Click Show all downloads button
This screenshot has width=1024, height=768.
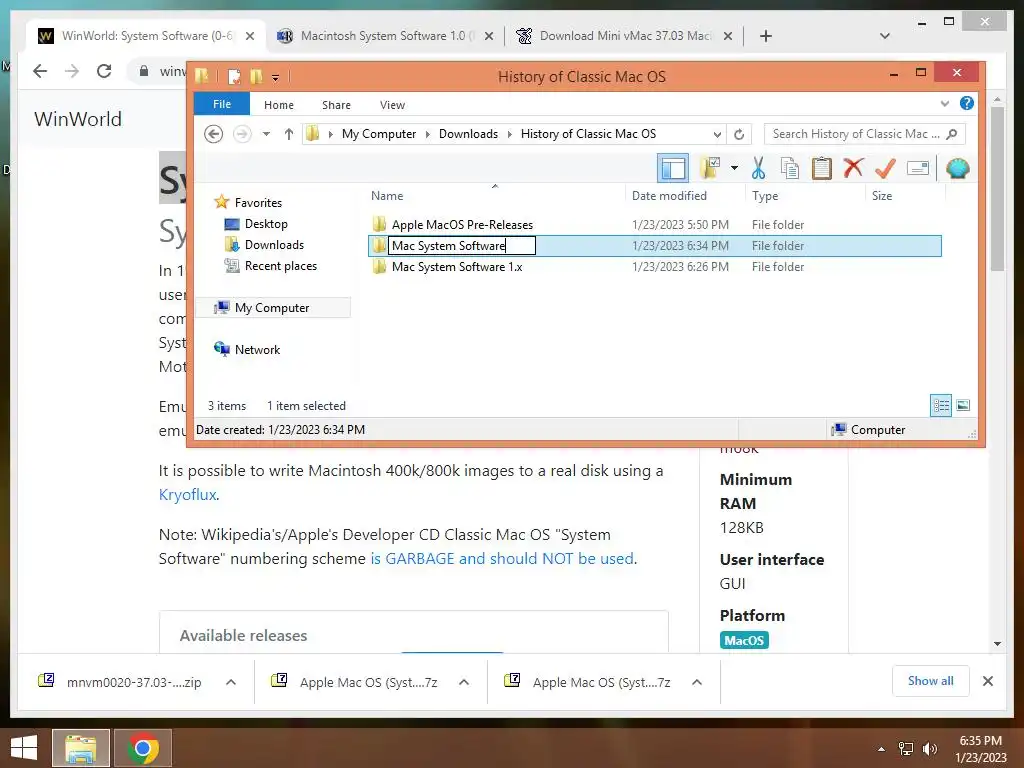931,681
